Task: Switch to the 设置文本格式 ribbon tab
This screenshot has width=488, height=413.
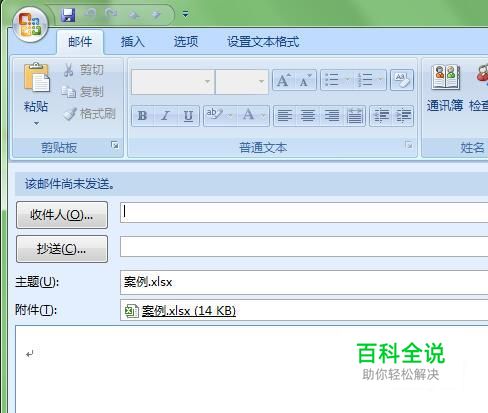Action: point(263,42)
